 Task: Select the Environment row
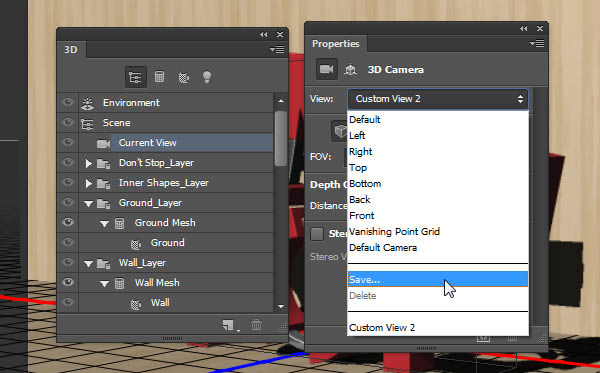pos(165,103)
